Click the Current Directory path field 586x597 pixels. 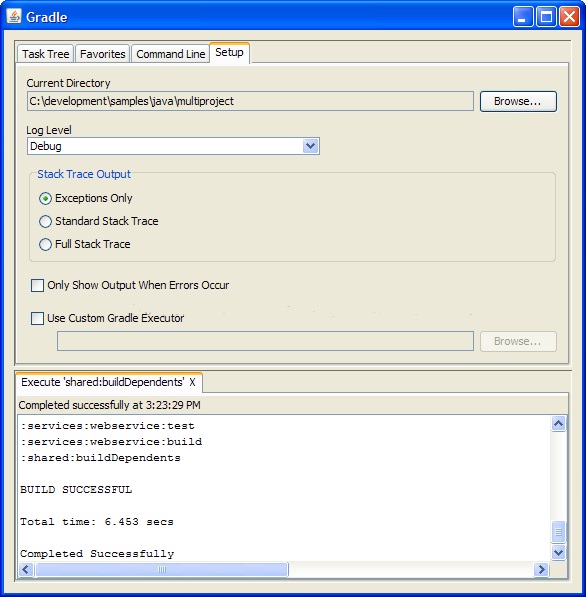[250, 101]
